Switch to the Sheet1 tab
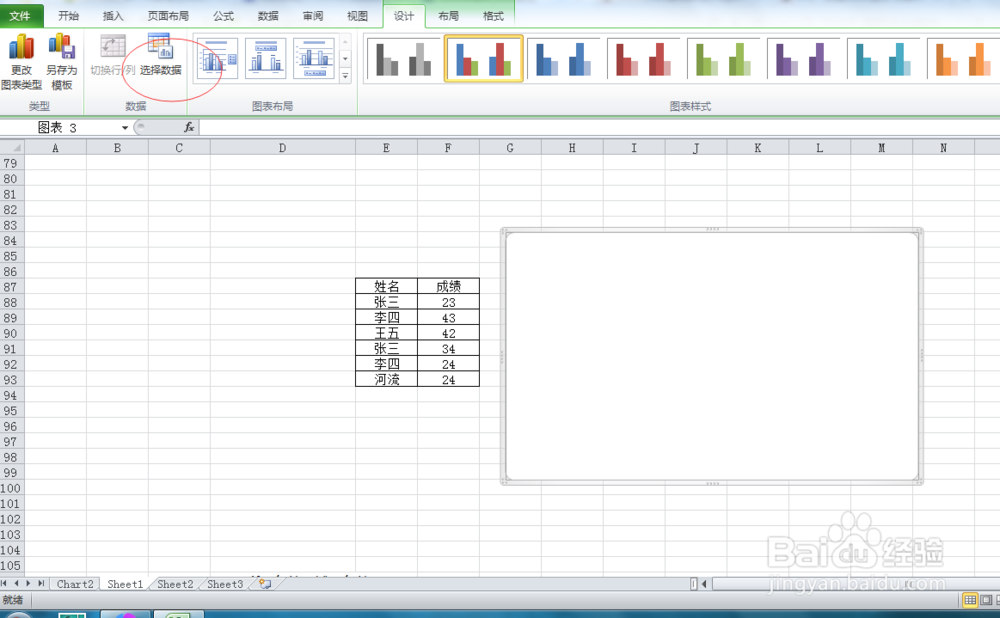This screenshot has height=618, width=1000. (125, 584)
